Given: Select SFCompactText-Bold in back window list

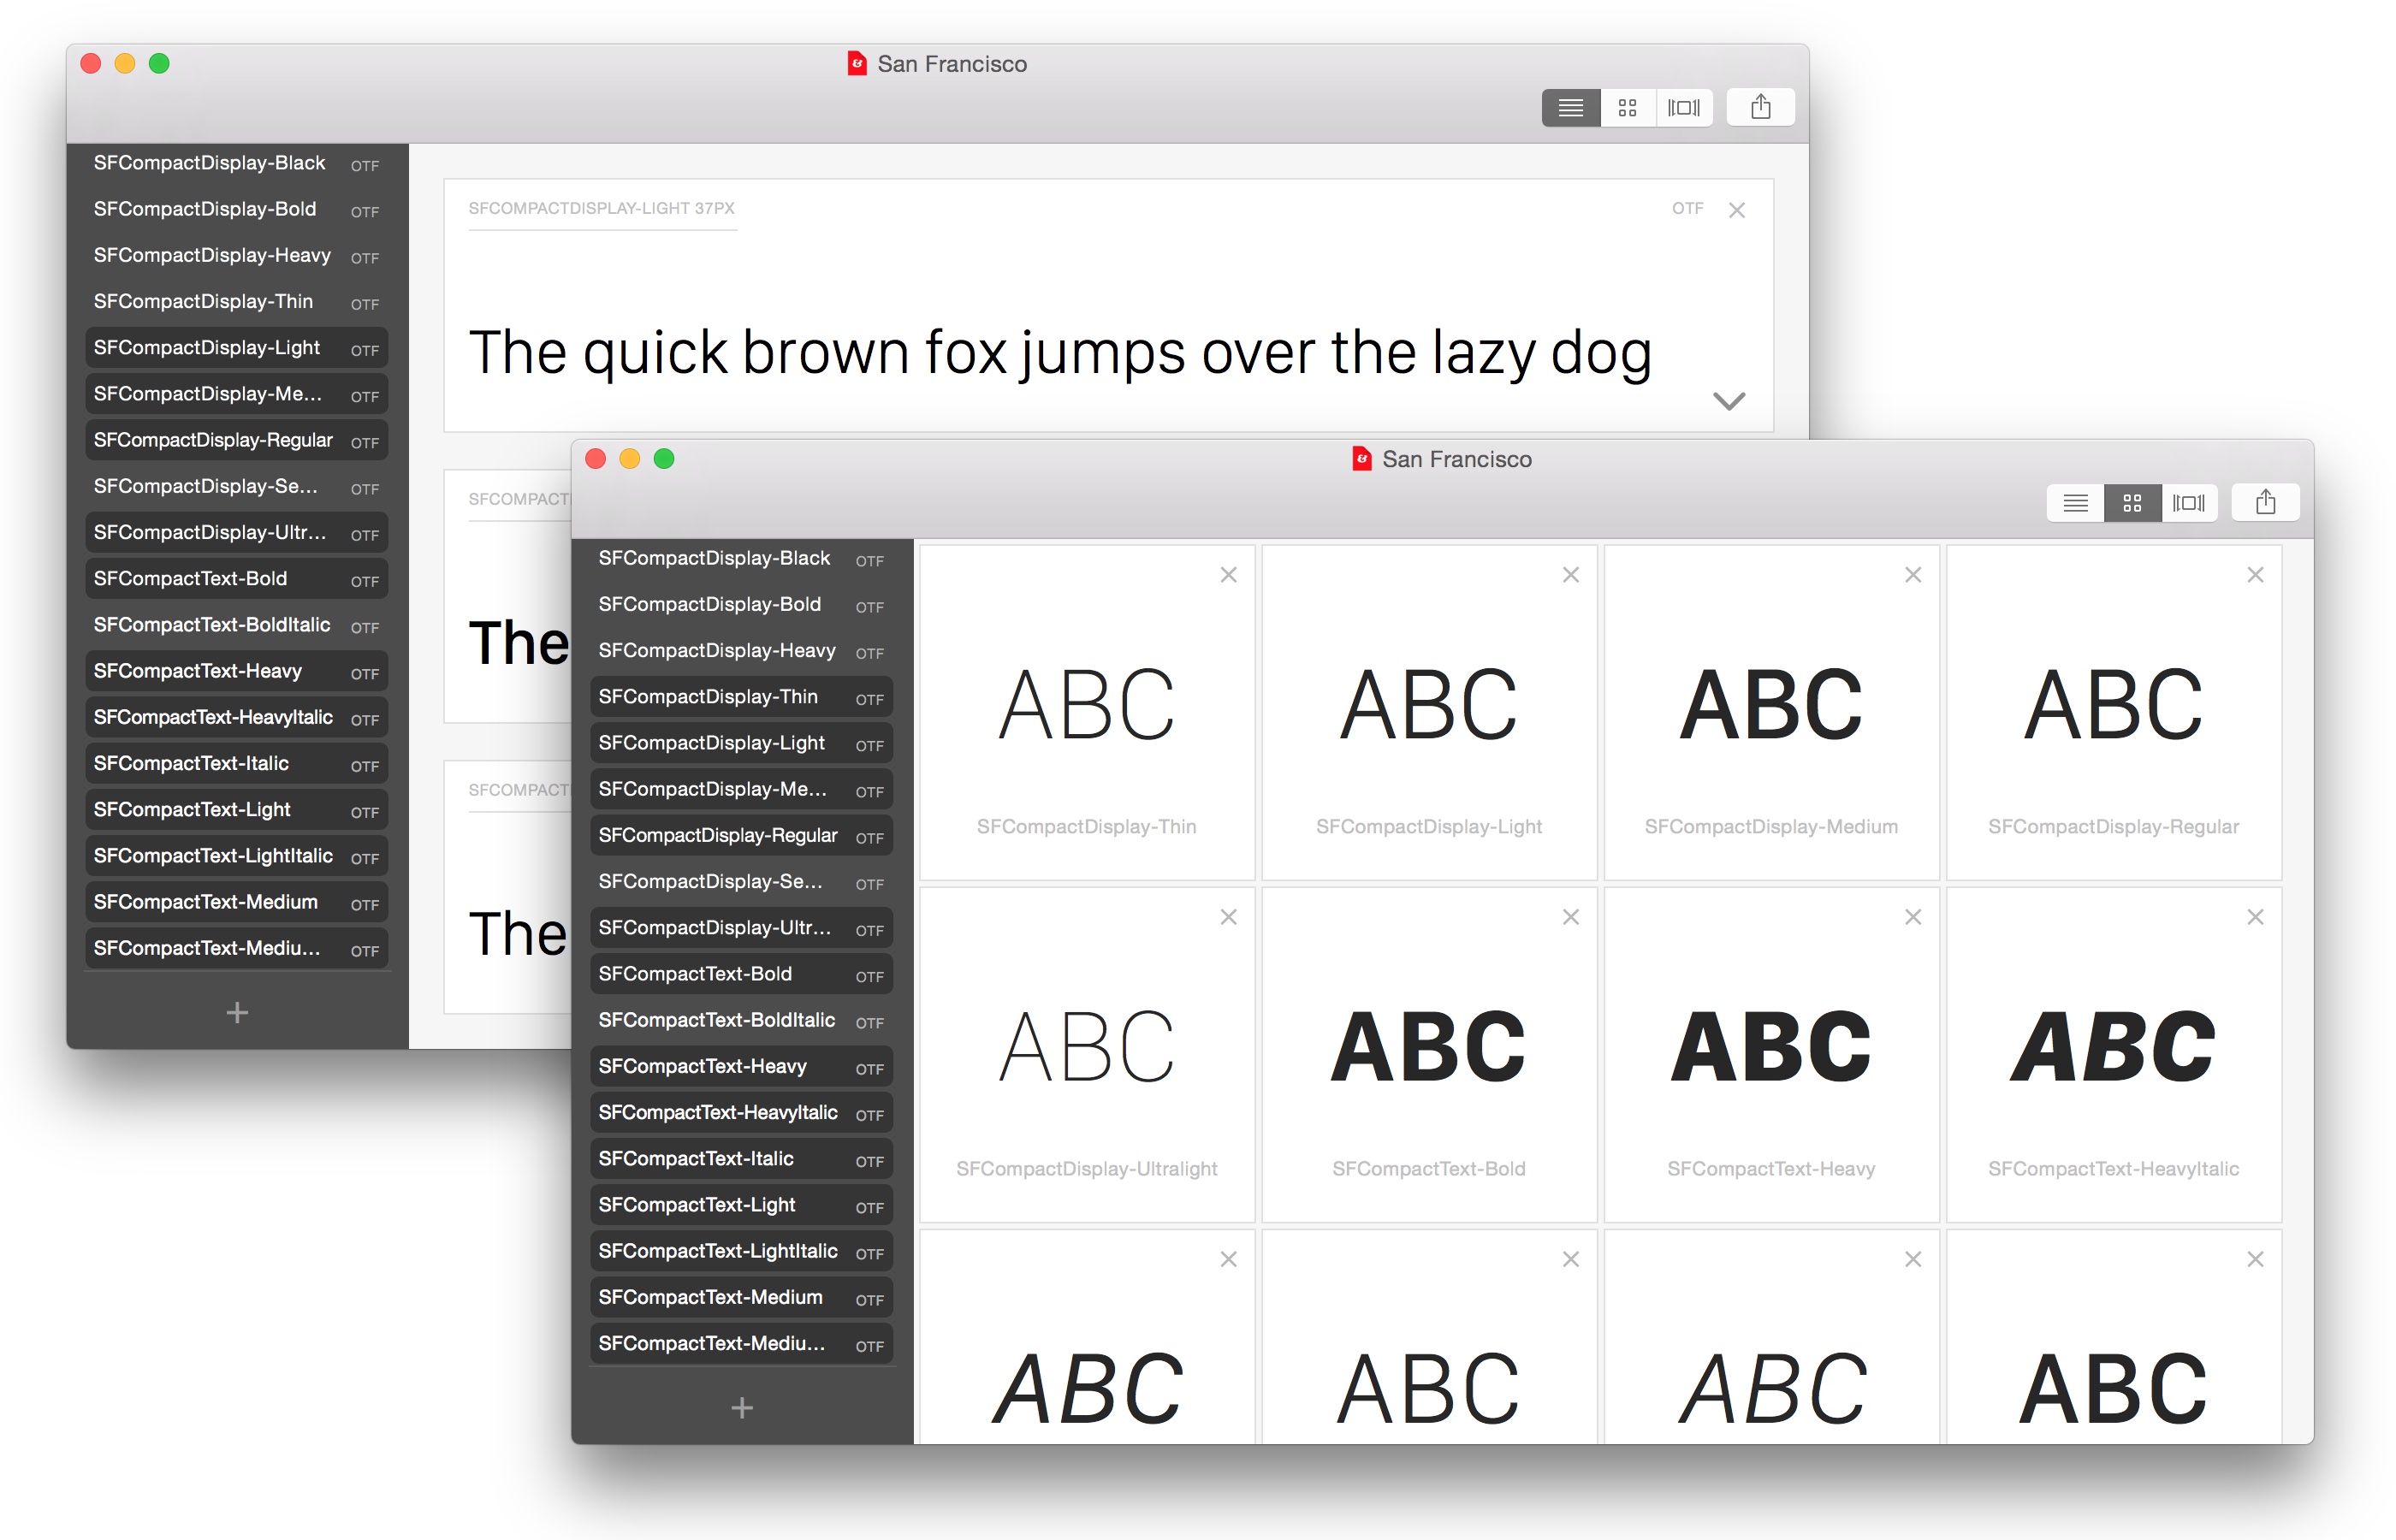Looking at the screenshot, I should (190, 579).
